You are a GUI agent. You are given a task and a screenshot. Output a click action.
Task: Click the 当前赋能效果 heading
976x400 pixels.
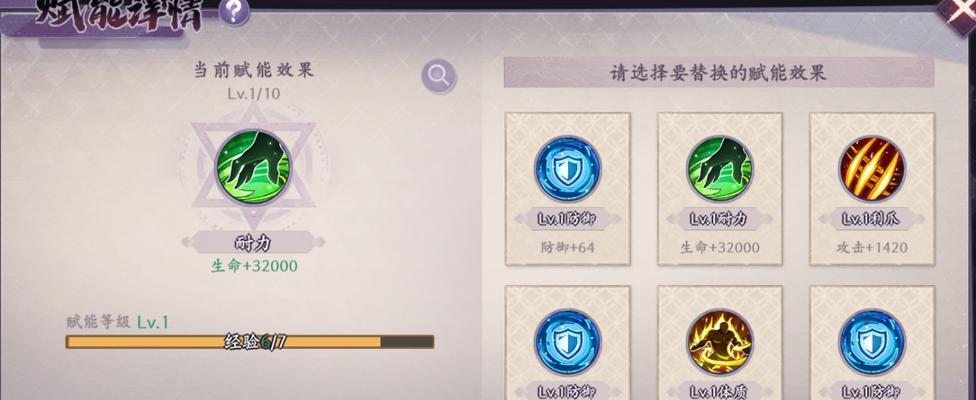(x=253, y=70)
